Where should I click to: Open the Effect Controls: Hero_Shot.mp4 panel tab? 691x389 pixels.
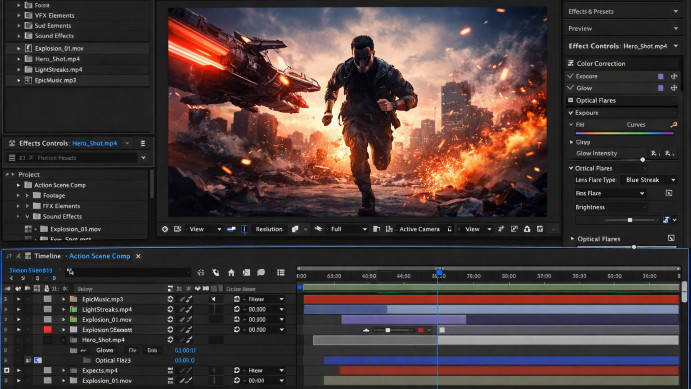pyautogui.click(x=618, y=46)
